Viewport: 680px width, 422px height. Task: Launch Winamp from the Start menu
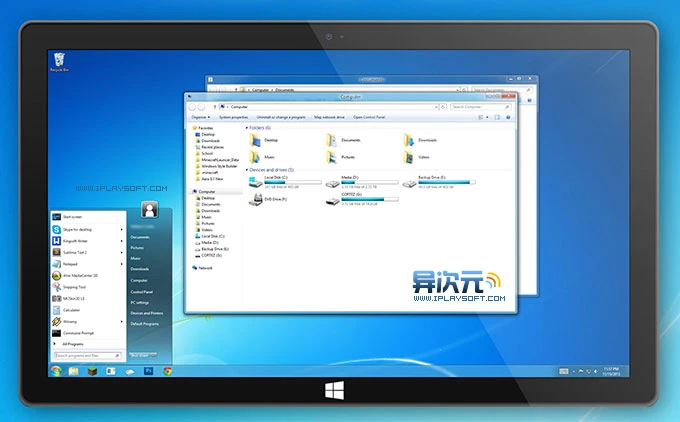[x=87, y=321]
